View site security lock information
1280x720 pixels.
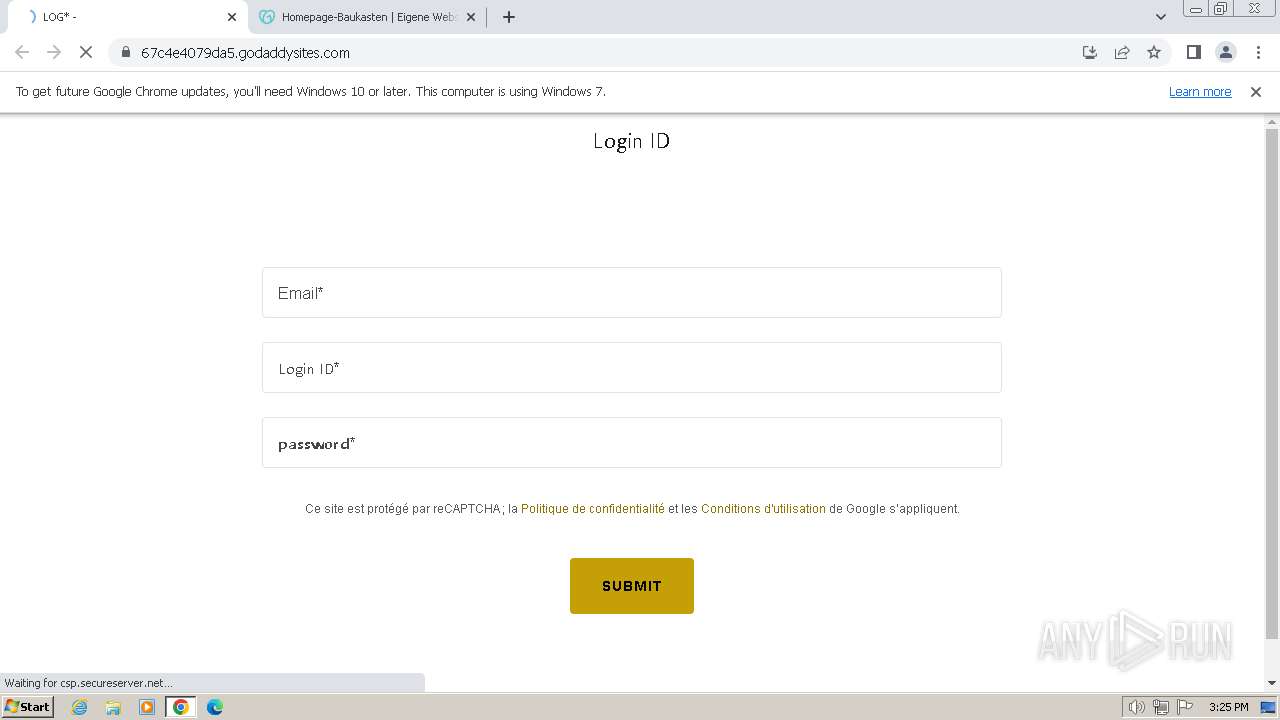click(x=126, y=52)
